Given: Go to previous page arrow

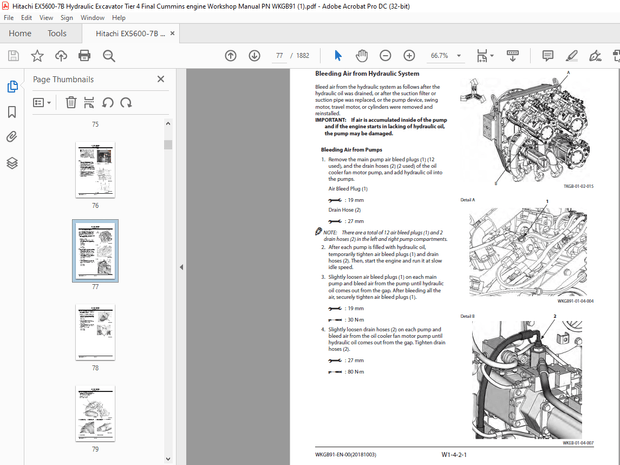Looking at the screenshot, I should click(x=231, y=56).
